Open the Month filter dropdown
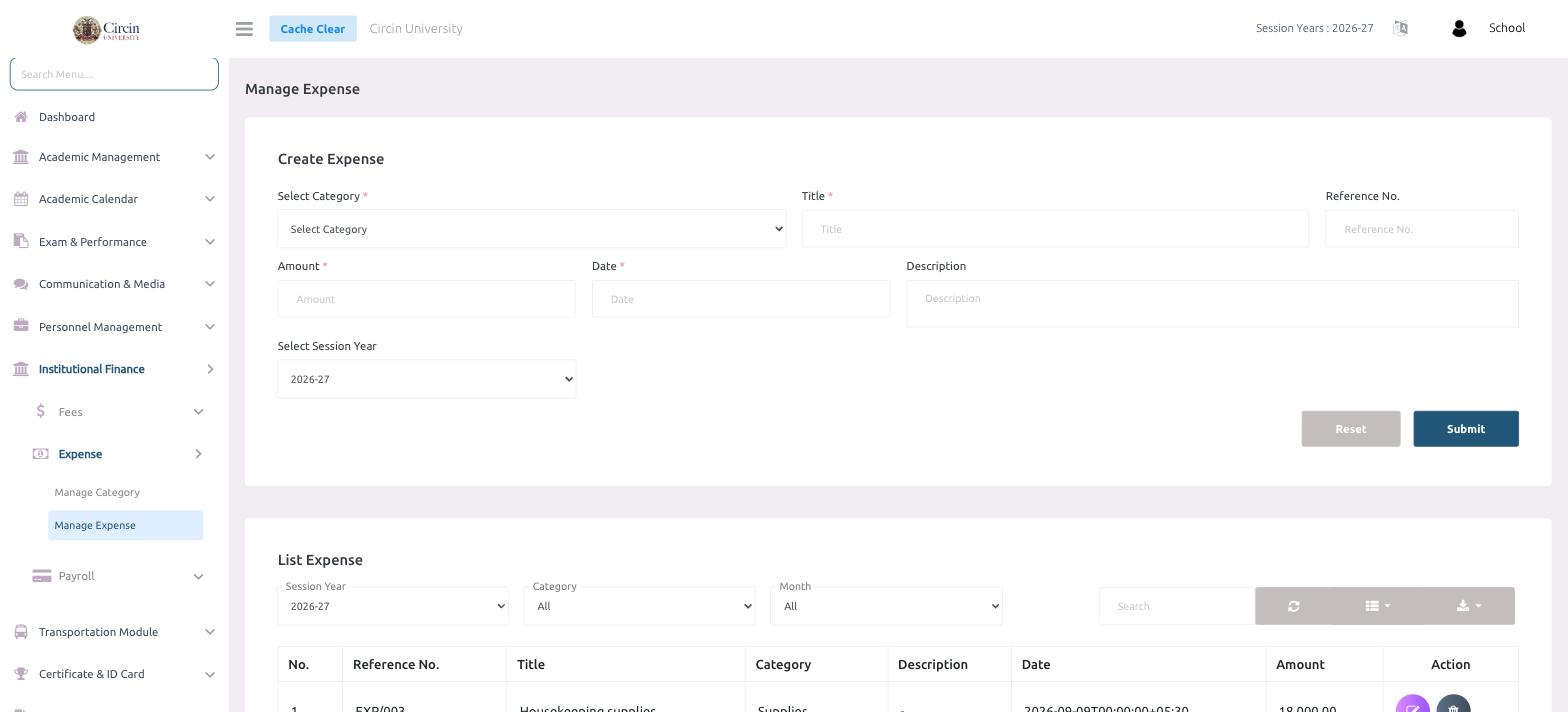 886,606
